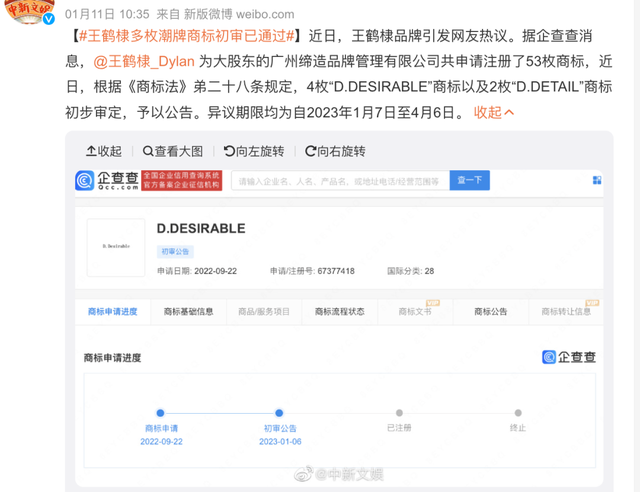Click the red 全国企业信用查询系统 banner
Image resolution: width=640 pixels, height=492 pixels.
point(181,180)
